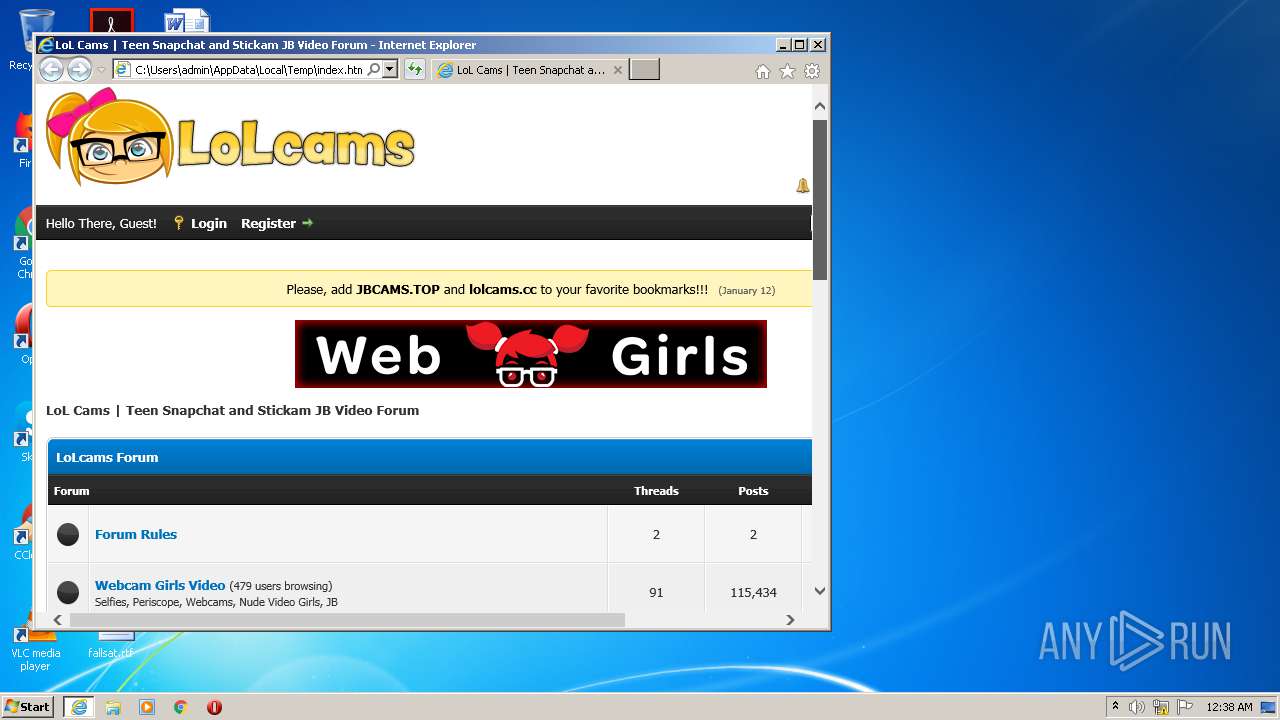Click Internet Explorer icon in taskbar
The height and width of the screenshot is (720, 1280).
(x=79, y=707)
